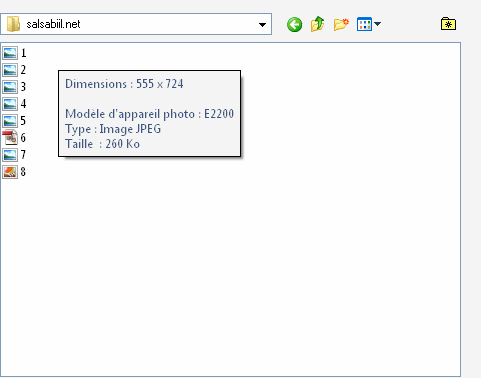Image resolution: width=481 pixels, height=378 pixels.
Task: Expand the views dropdown arrow
Action: 377,24
